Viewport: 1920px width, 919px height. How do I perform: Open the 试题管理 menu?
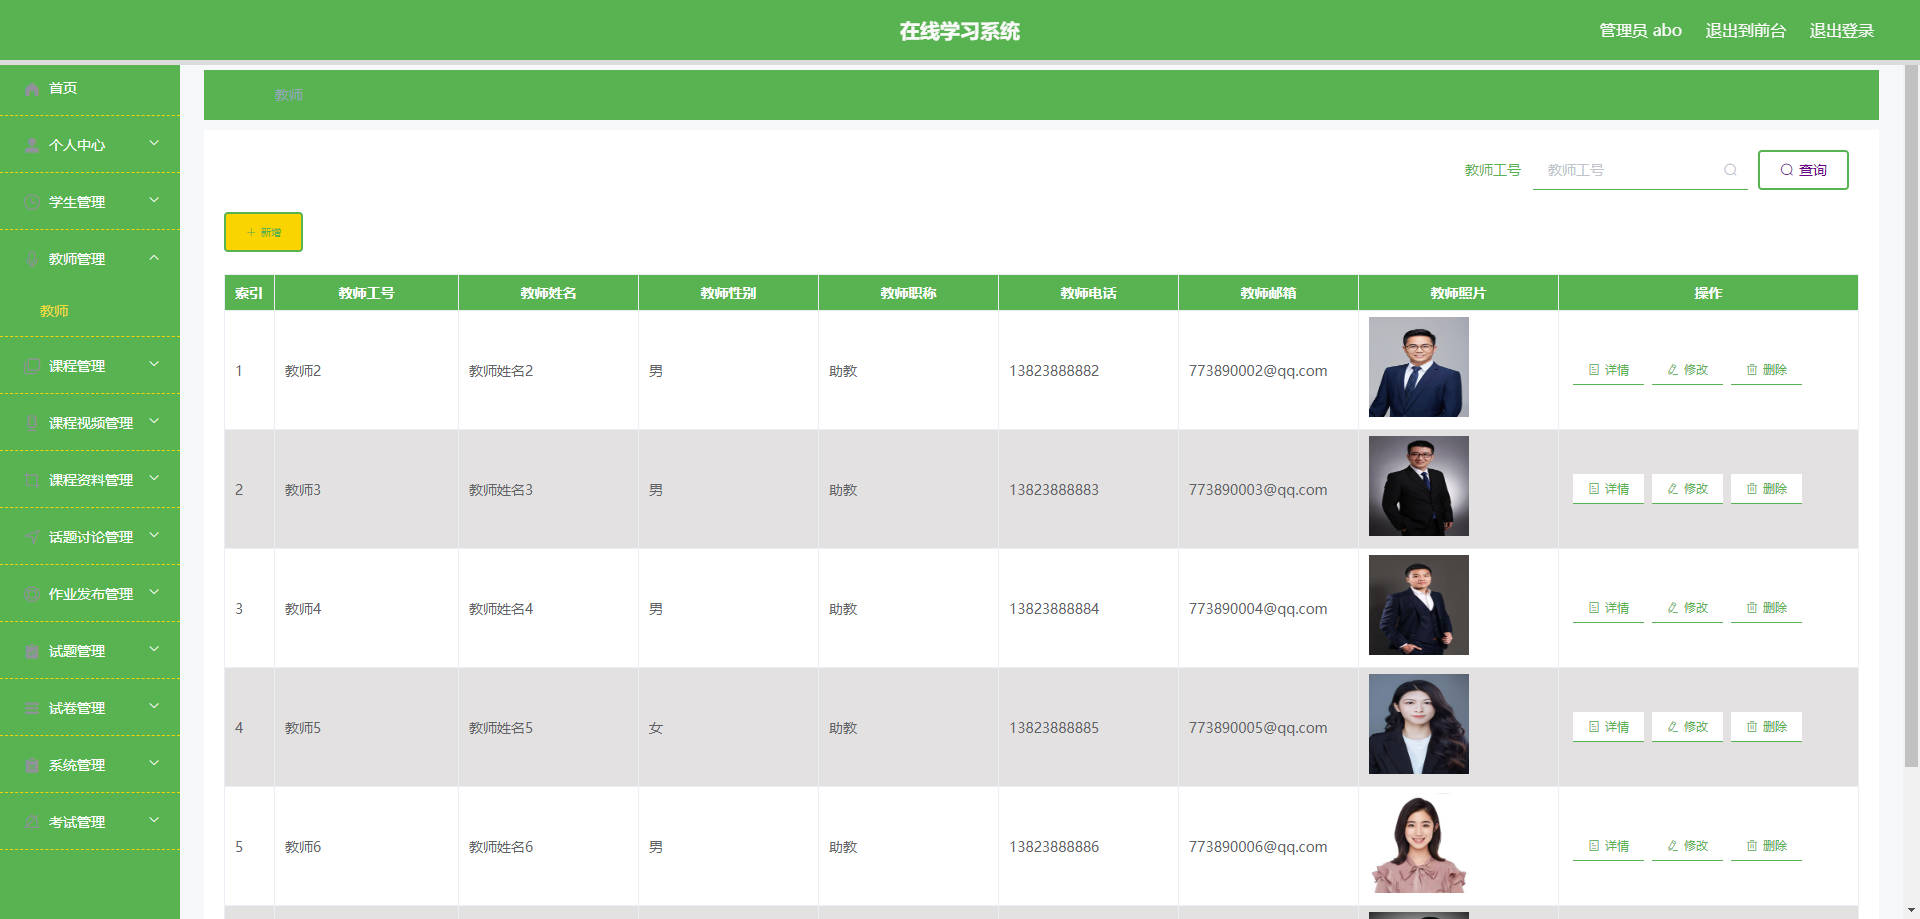coord(90,651)
